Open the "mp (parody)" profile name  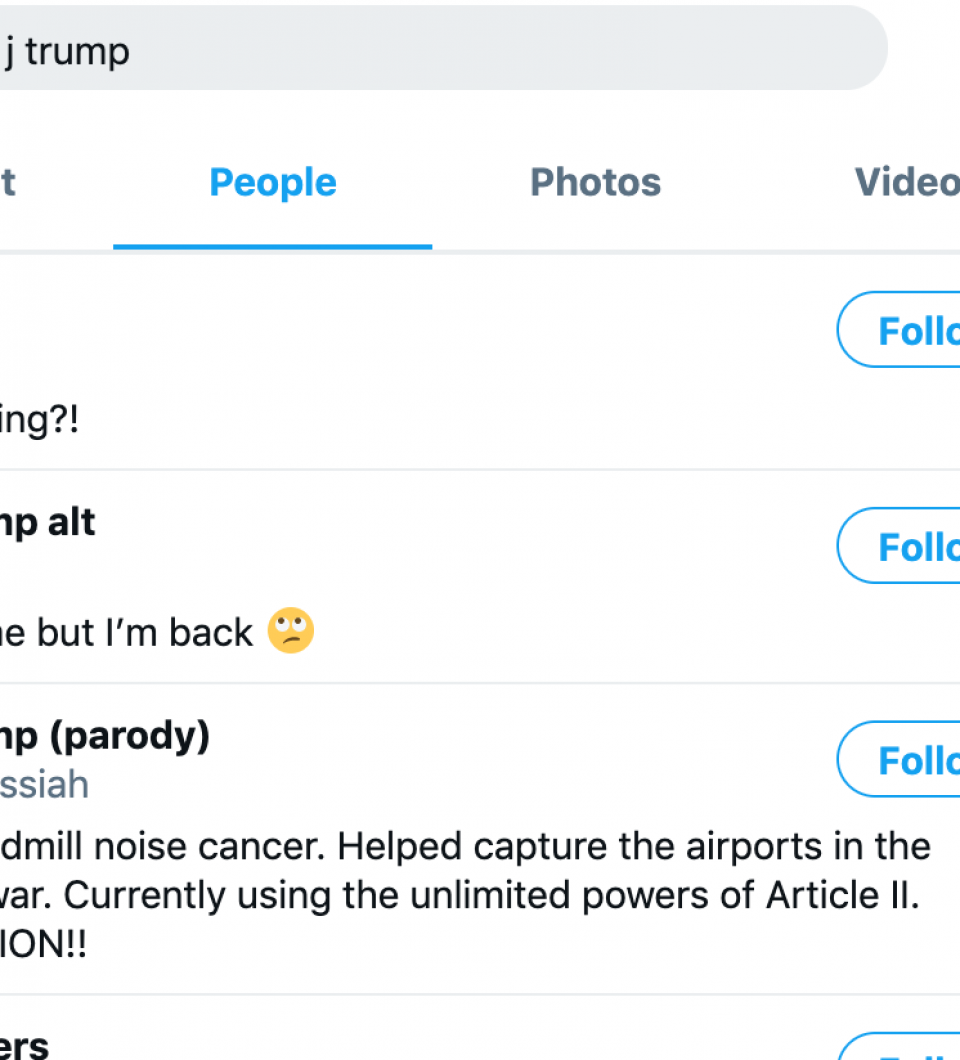tap(105, 737)
